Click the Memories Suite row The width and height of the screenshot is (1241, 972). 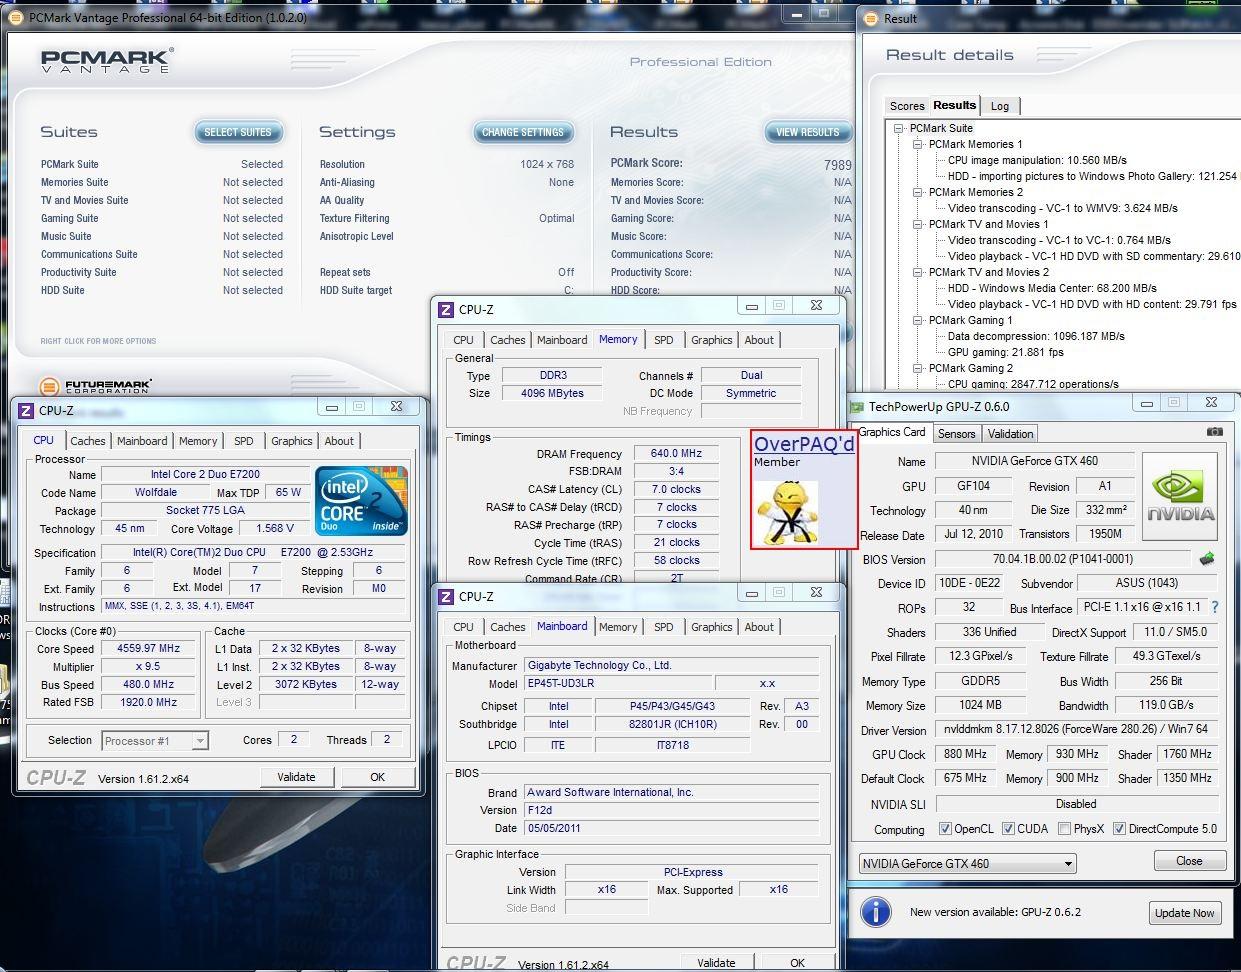click(x=162, y=182)
